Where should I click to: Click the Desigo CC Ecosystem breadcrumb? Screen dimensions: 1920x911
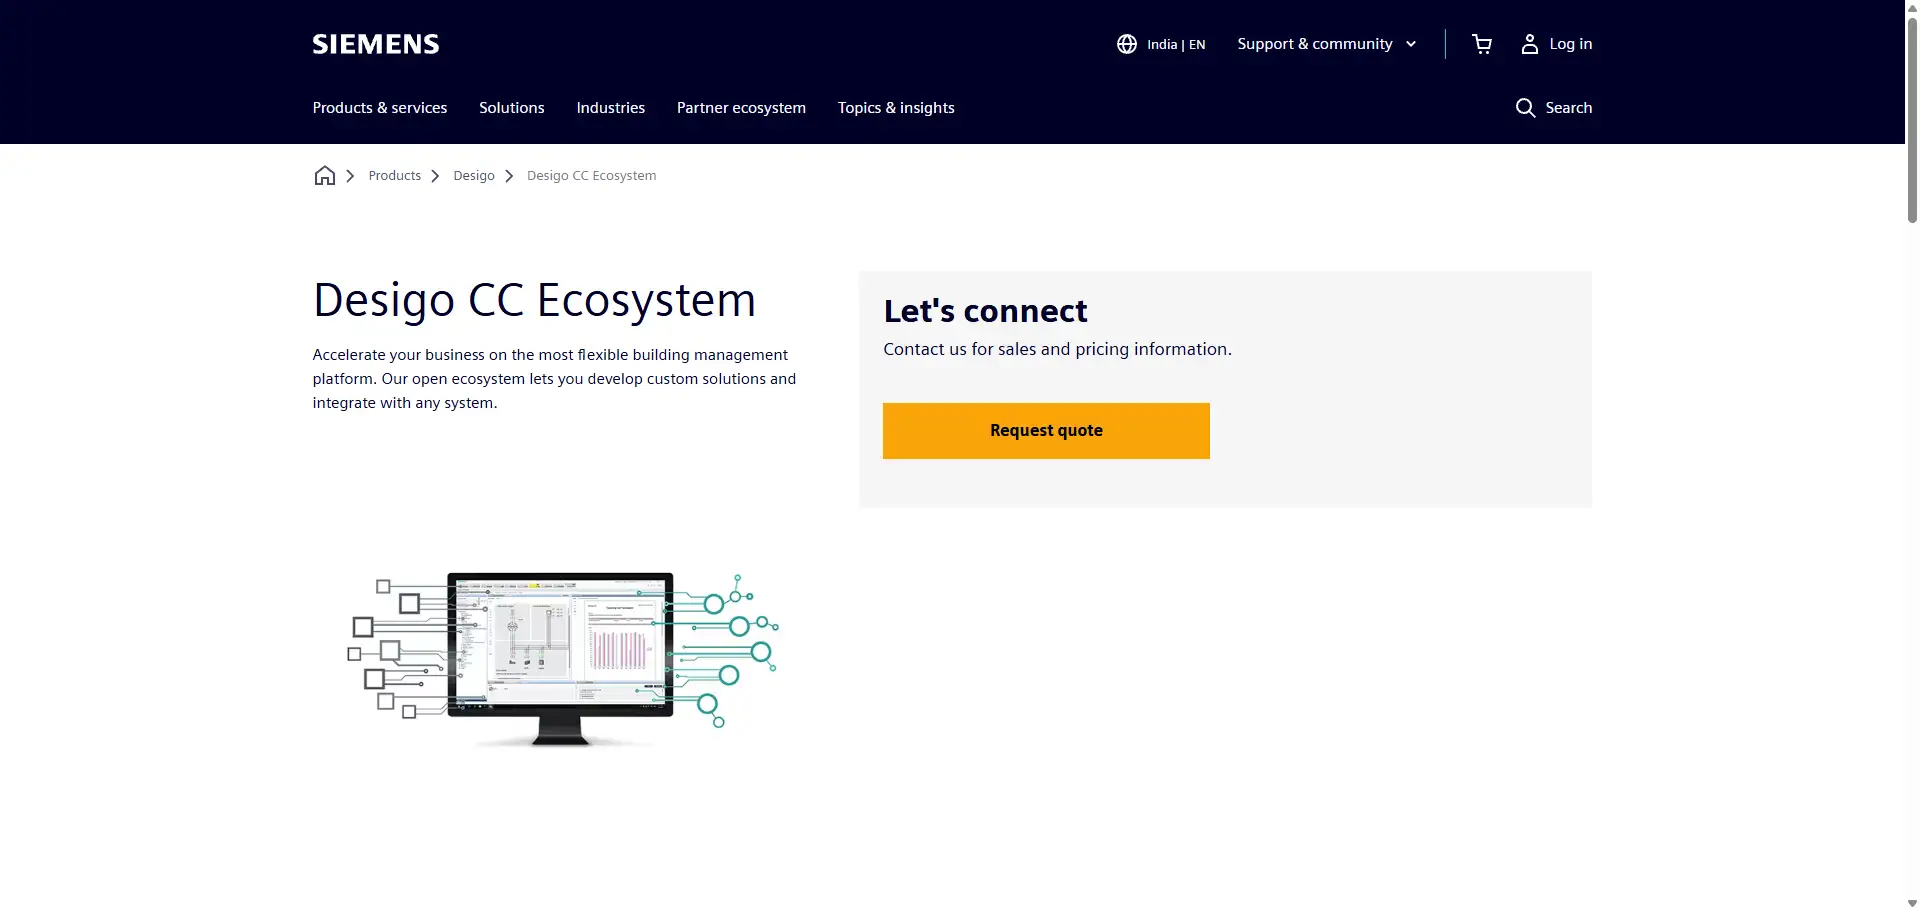(592, 176)
